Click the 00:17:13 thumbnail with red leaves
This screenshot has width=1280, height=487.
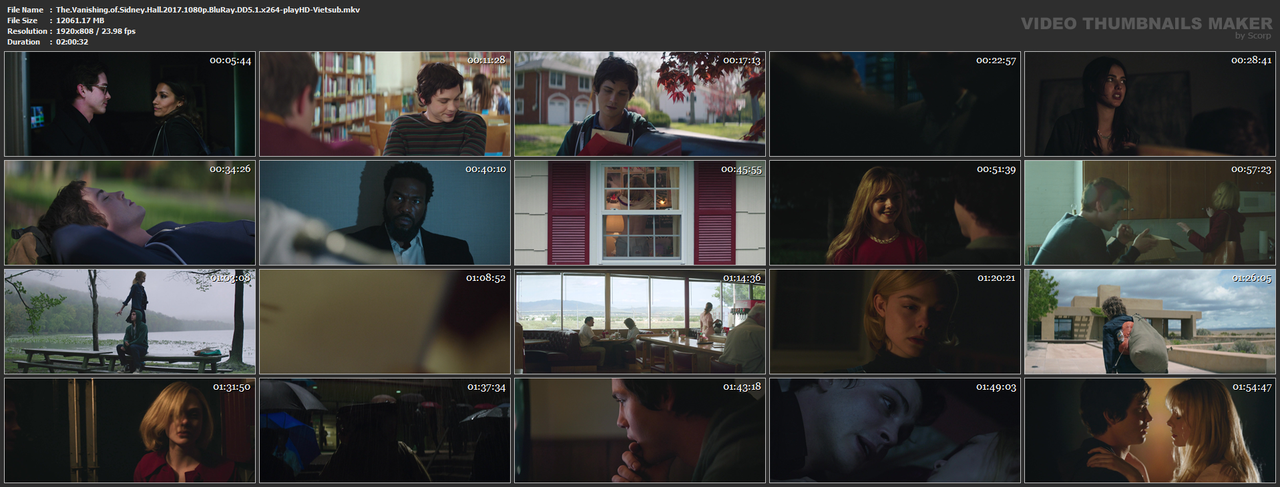[x=640, y=103]
